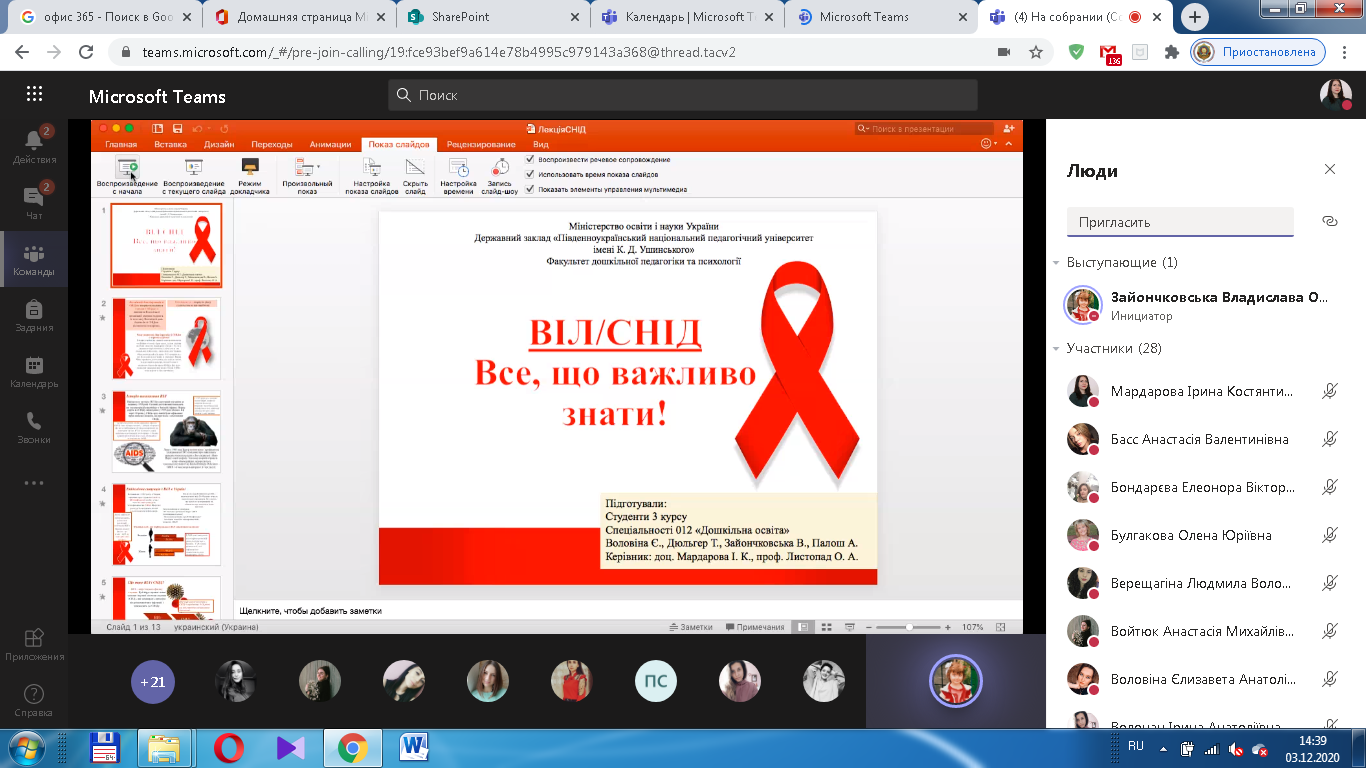Toggle mute for Басс Анастасія Валентинівна
This screenshot has height=768, width=1366.
coord(1329,439)
